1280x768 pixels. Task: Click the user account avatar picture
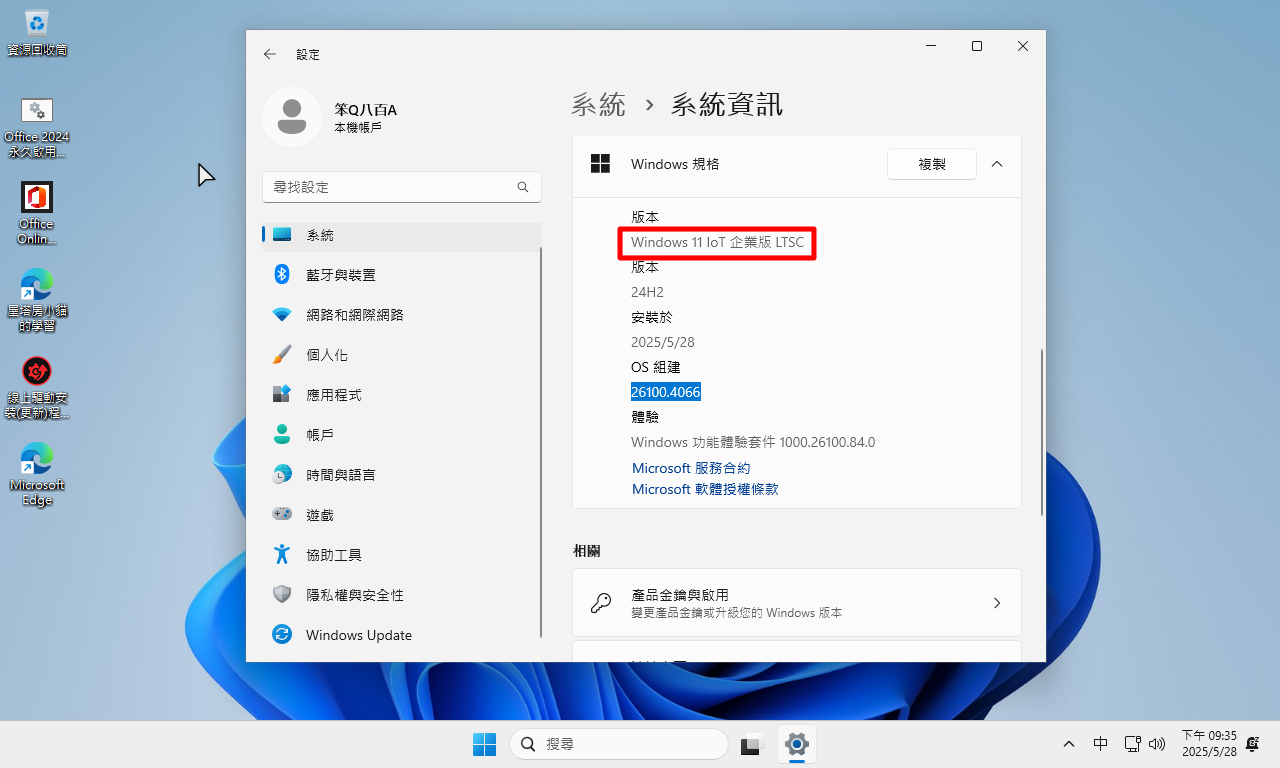291,117
